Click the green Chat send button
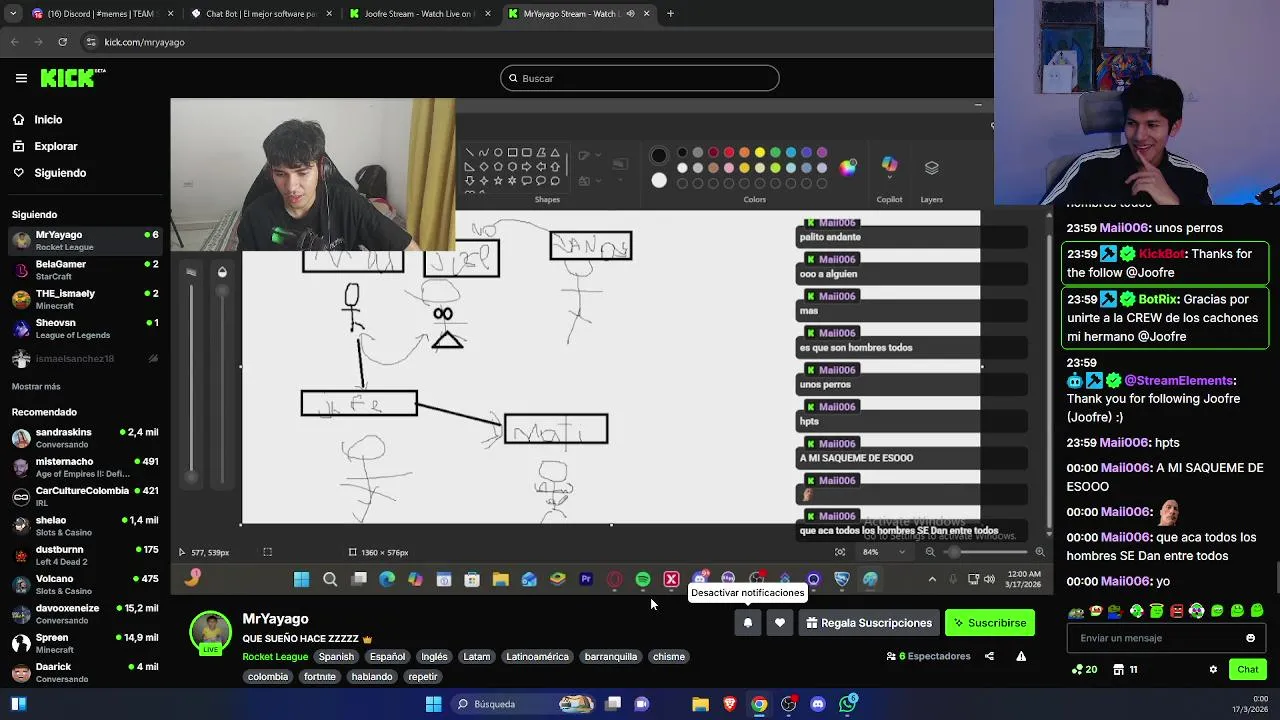This screenshot has height=720, width=1280. [x=1248, y=669]
